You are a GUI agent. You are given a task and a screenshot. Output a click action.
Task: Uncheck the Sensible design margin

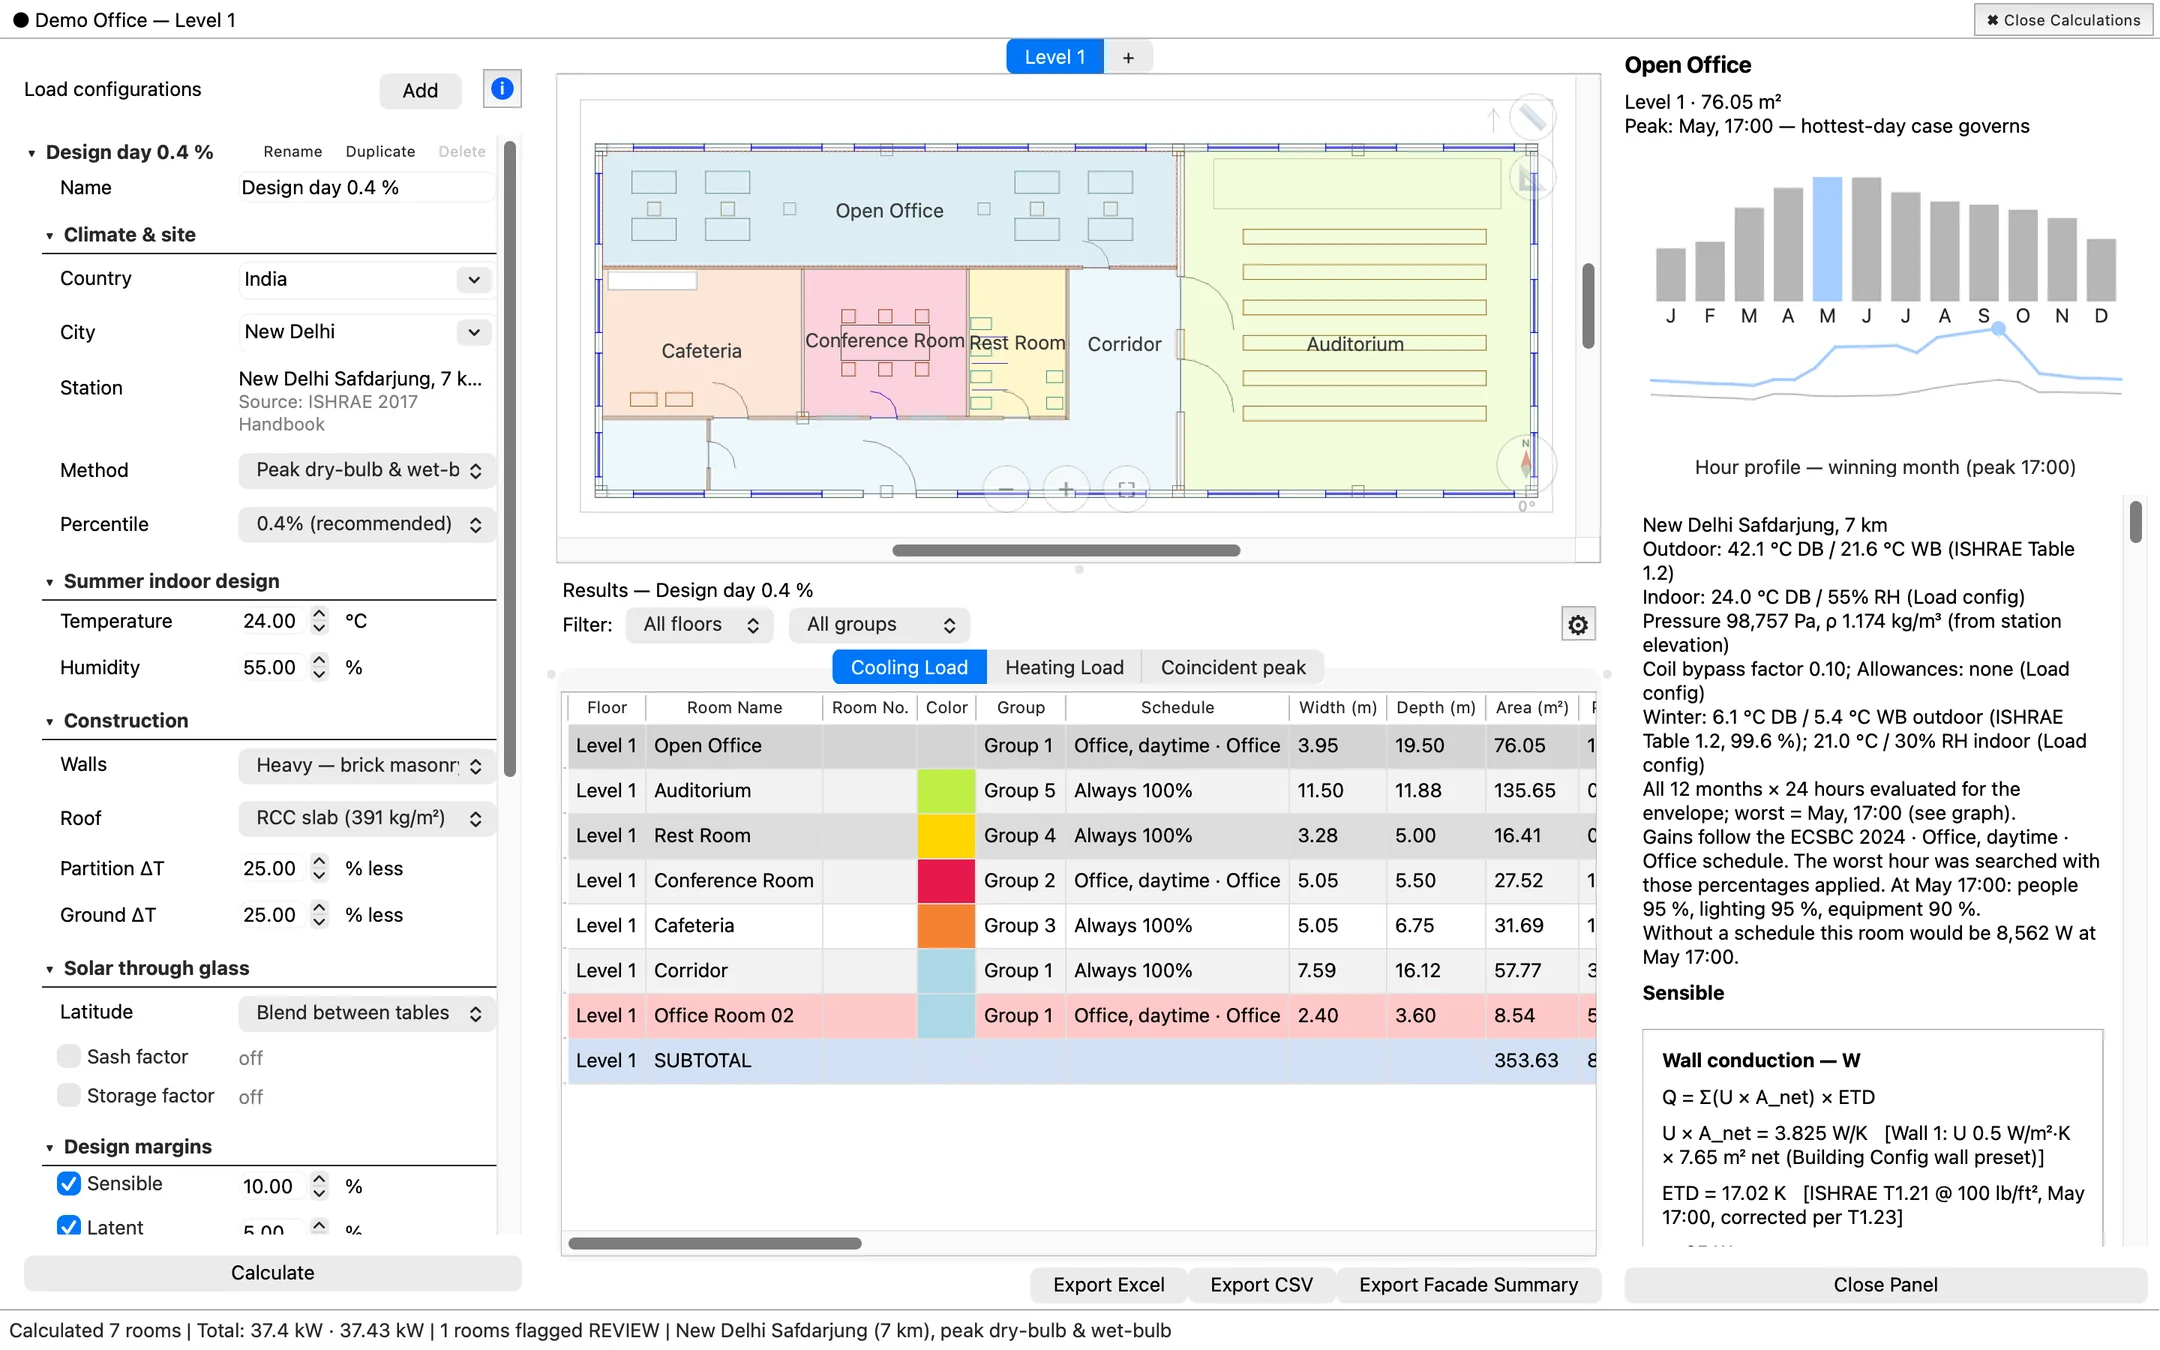(x=69, y=1183)
